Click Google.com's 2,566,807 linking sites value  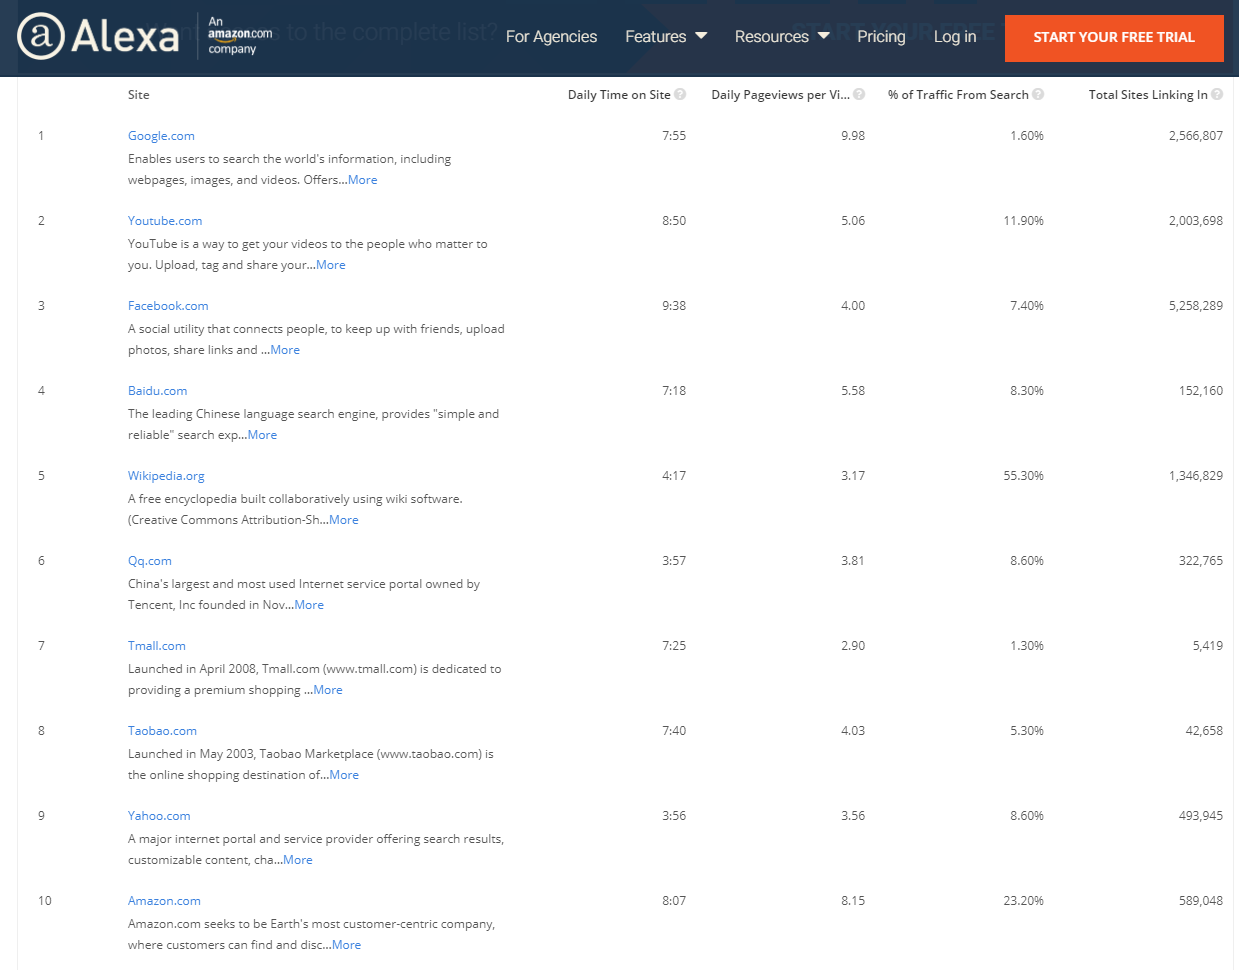click(1196, 136)
